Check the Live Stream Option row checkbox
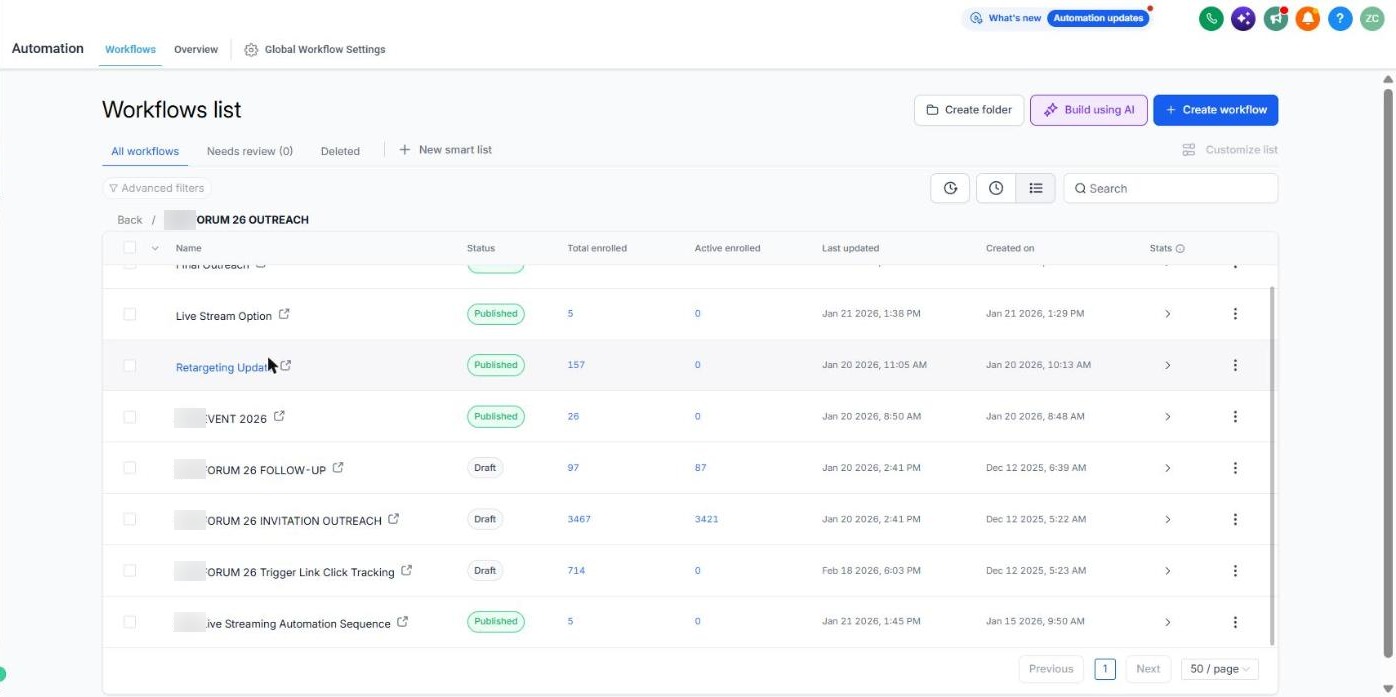Screen dimensions: 1396x697 [130, 314]
